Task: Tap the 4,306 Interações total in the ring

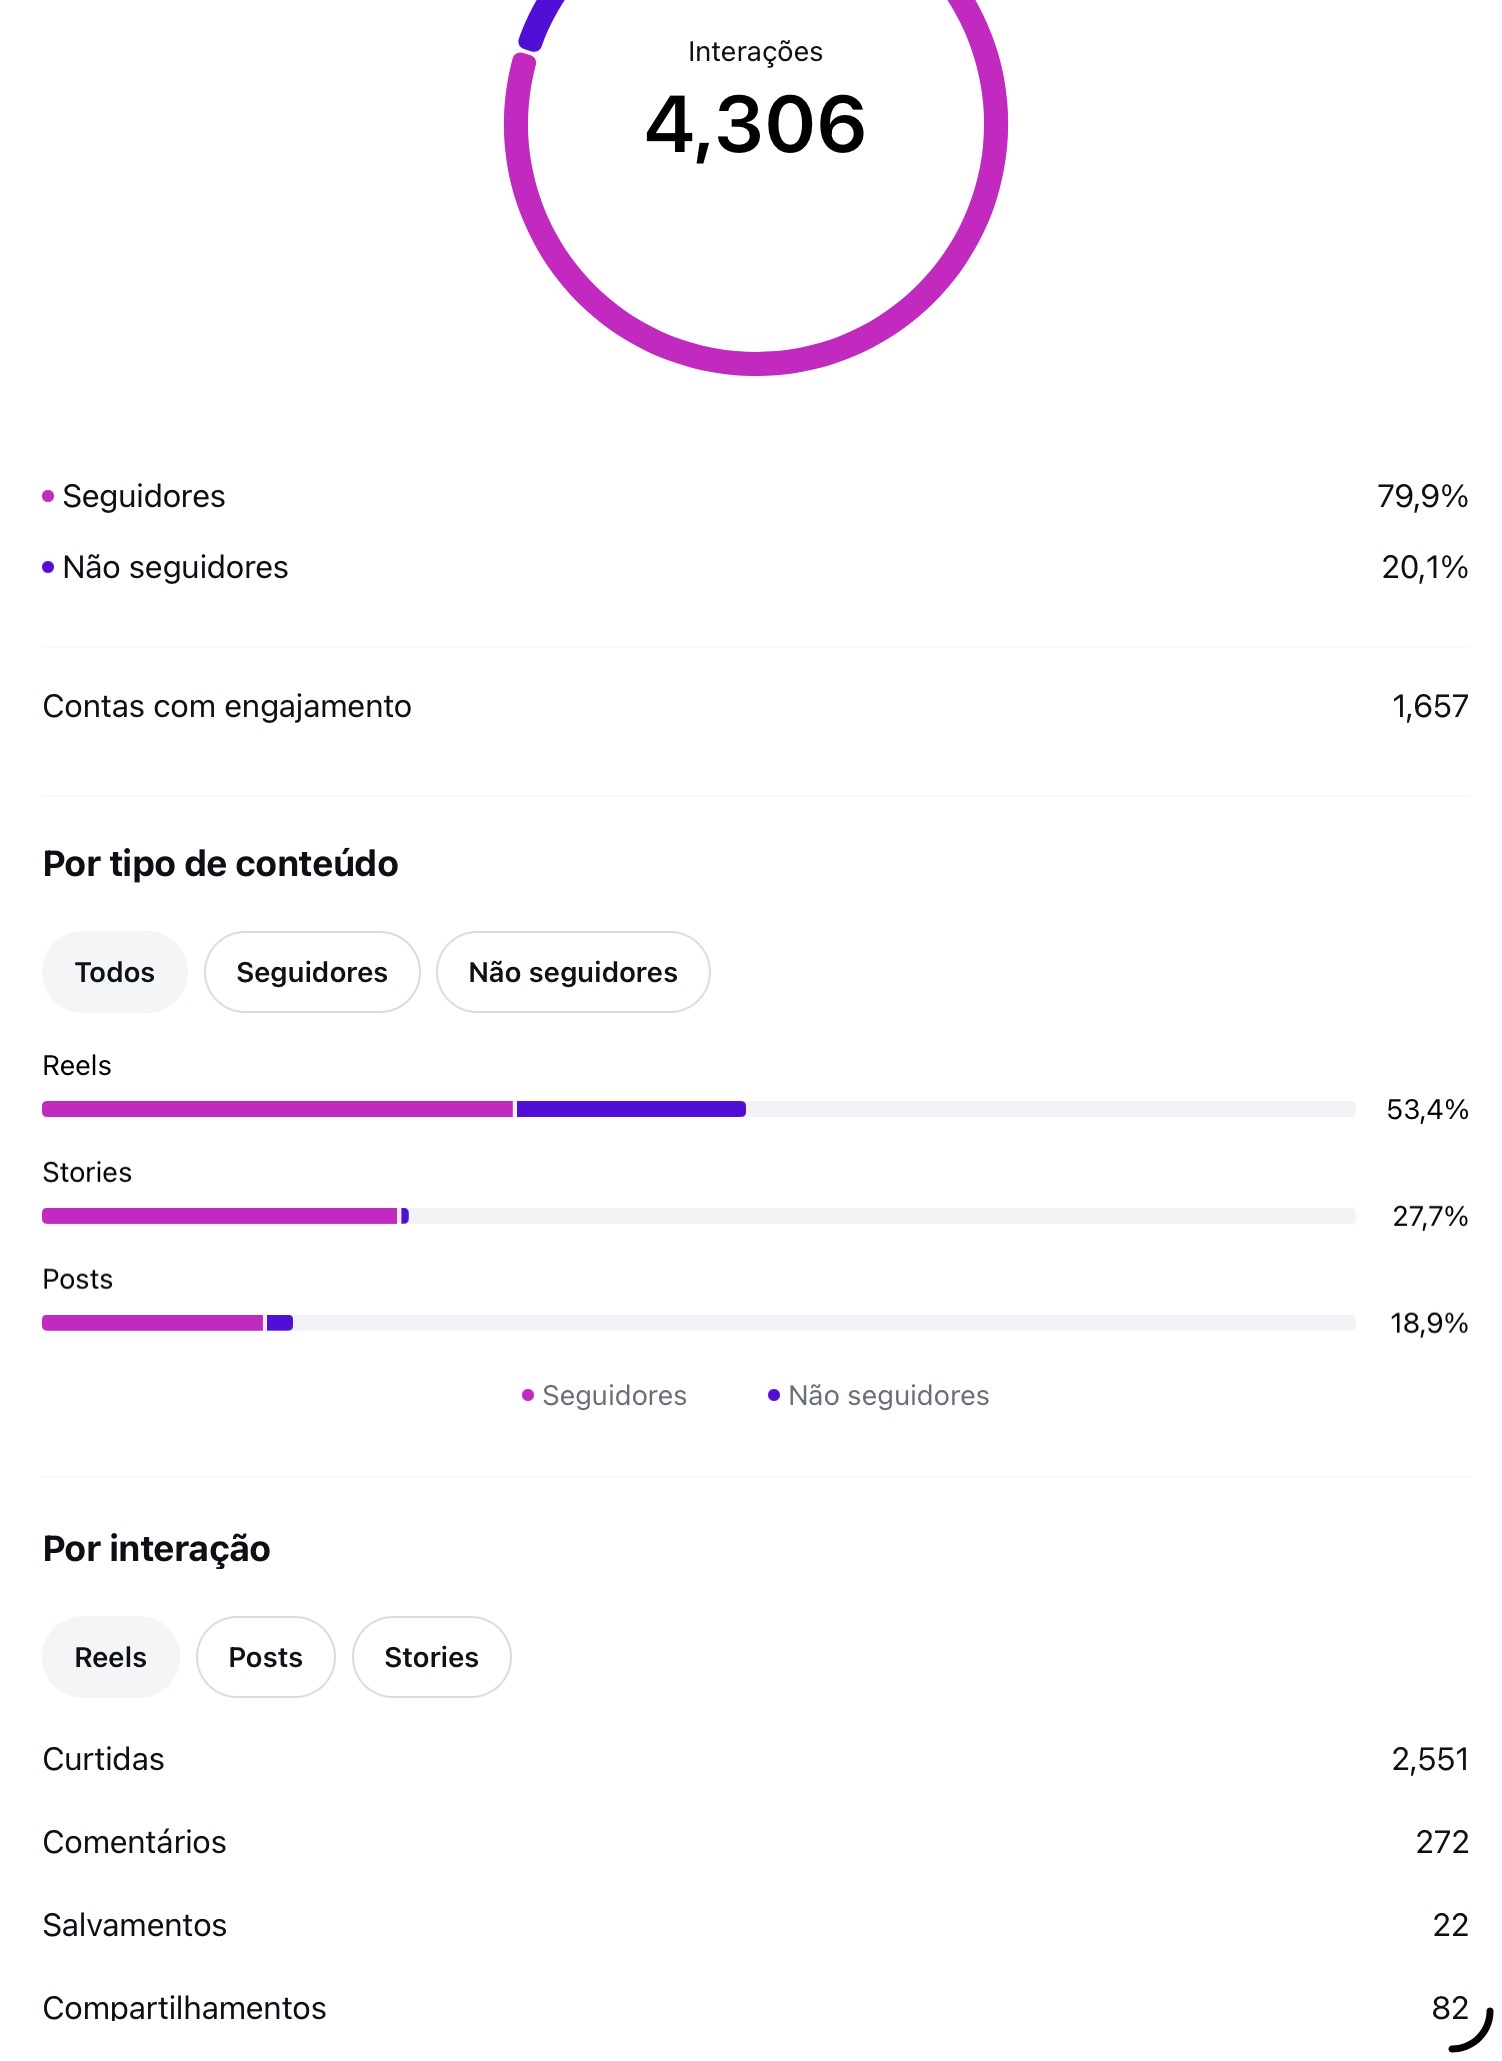Action: [755, 124]
